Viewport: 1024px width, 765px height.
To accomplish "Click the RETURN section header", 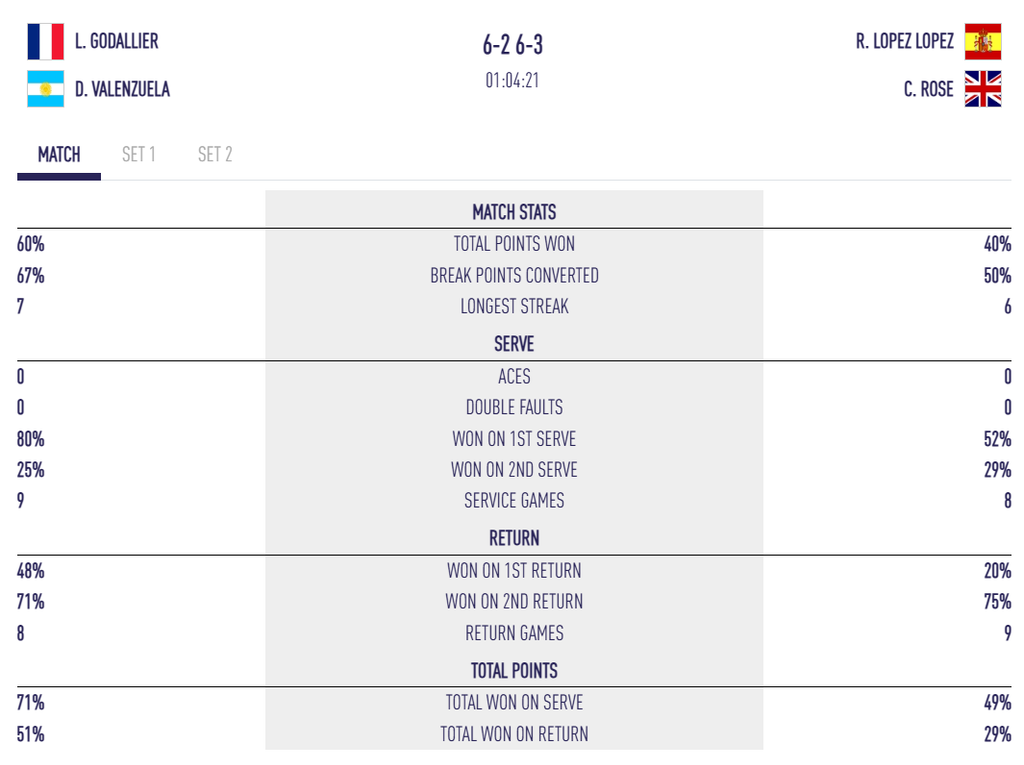I will coord(514,538).
